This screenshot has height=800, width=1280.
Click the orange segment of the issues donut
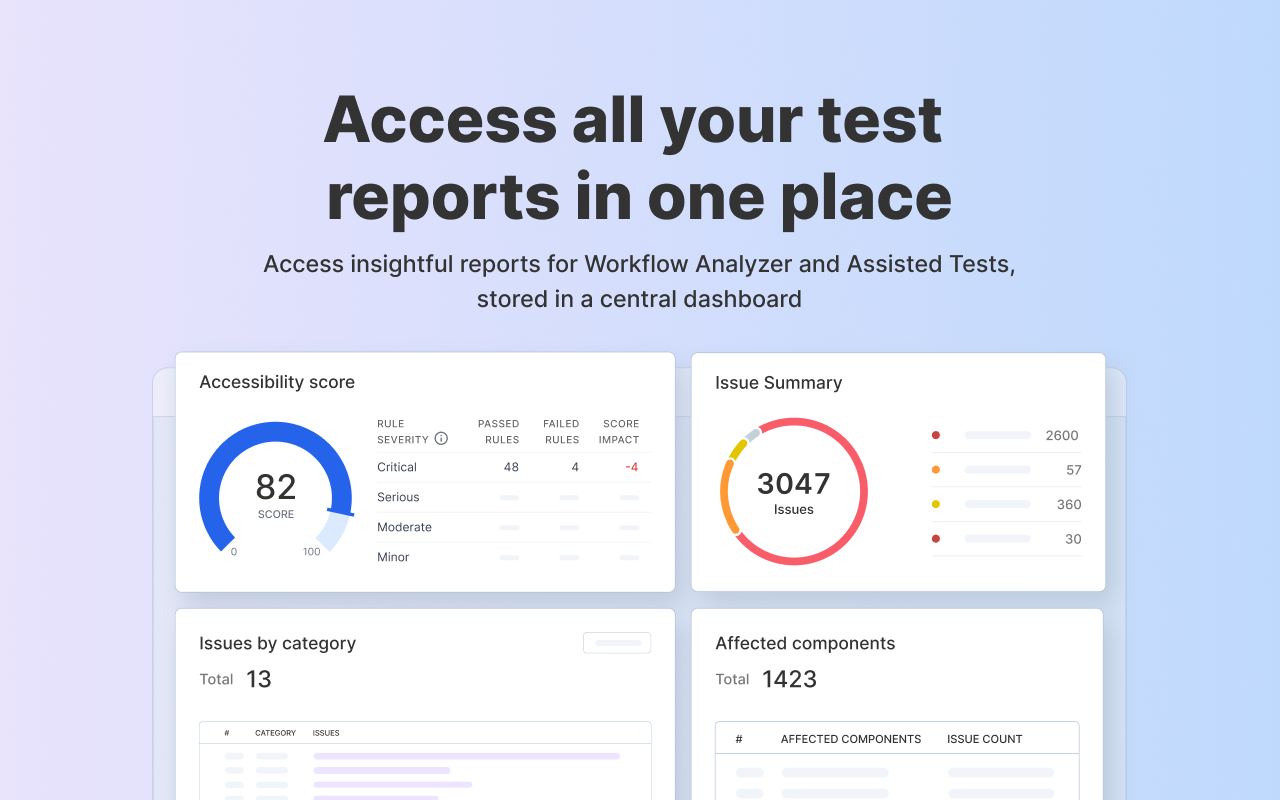tap(727, 496)
